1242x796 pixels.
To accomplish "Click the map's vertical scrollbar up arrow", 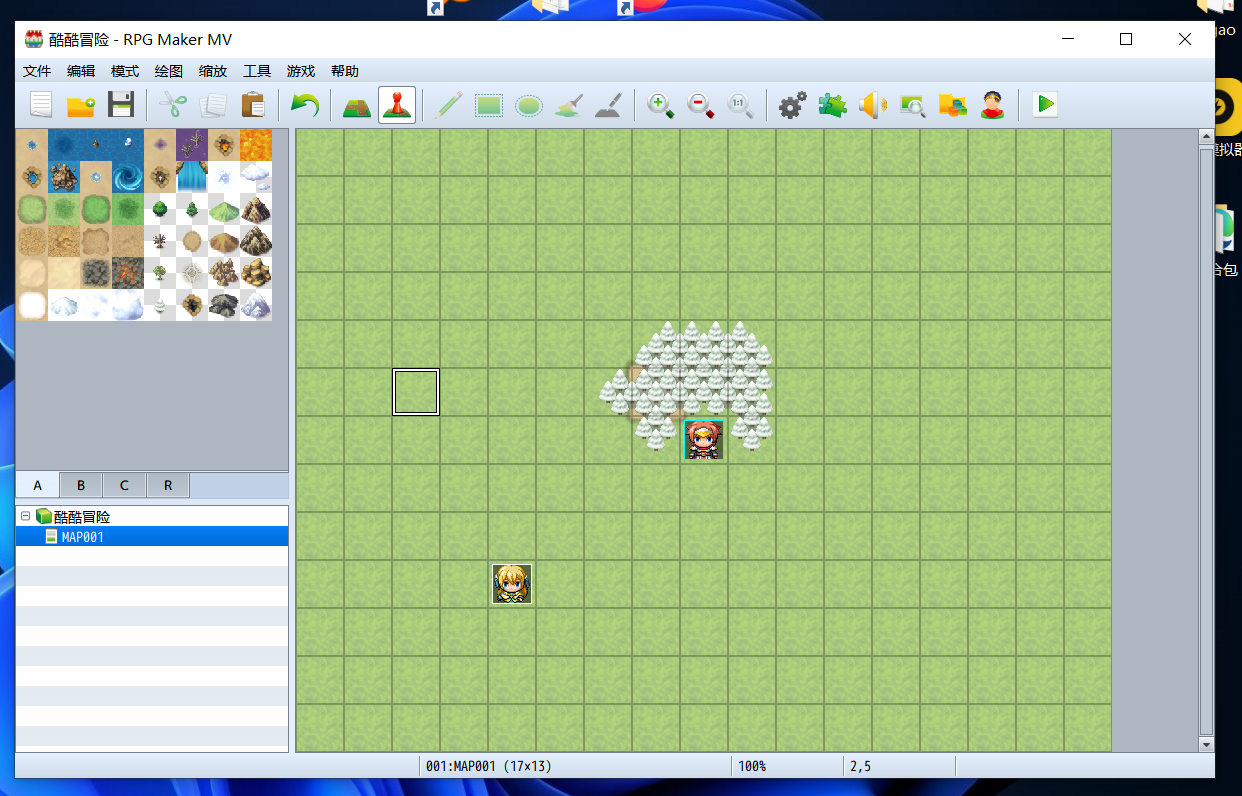I will (1206, 136).
